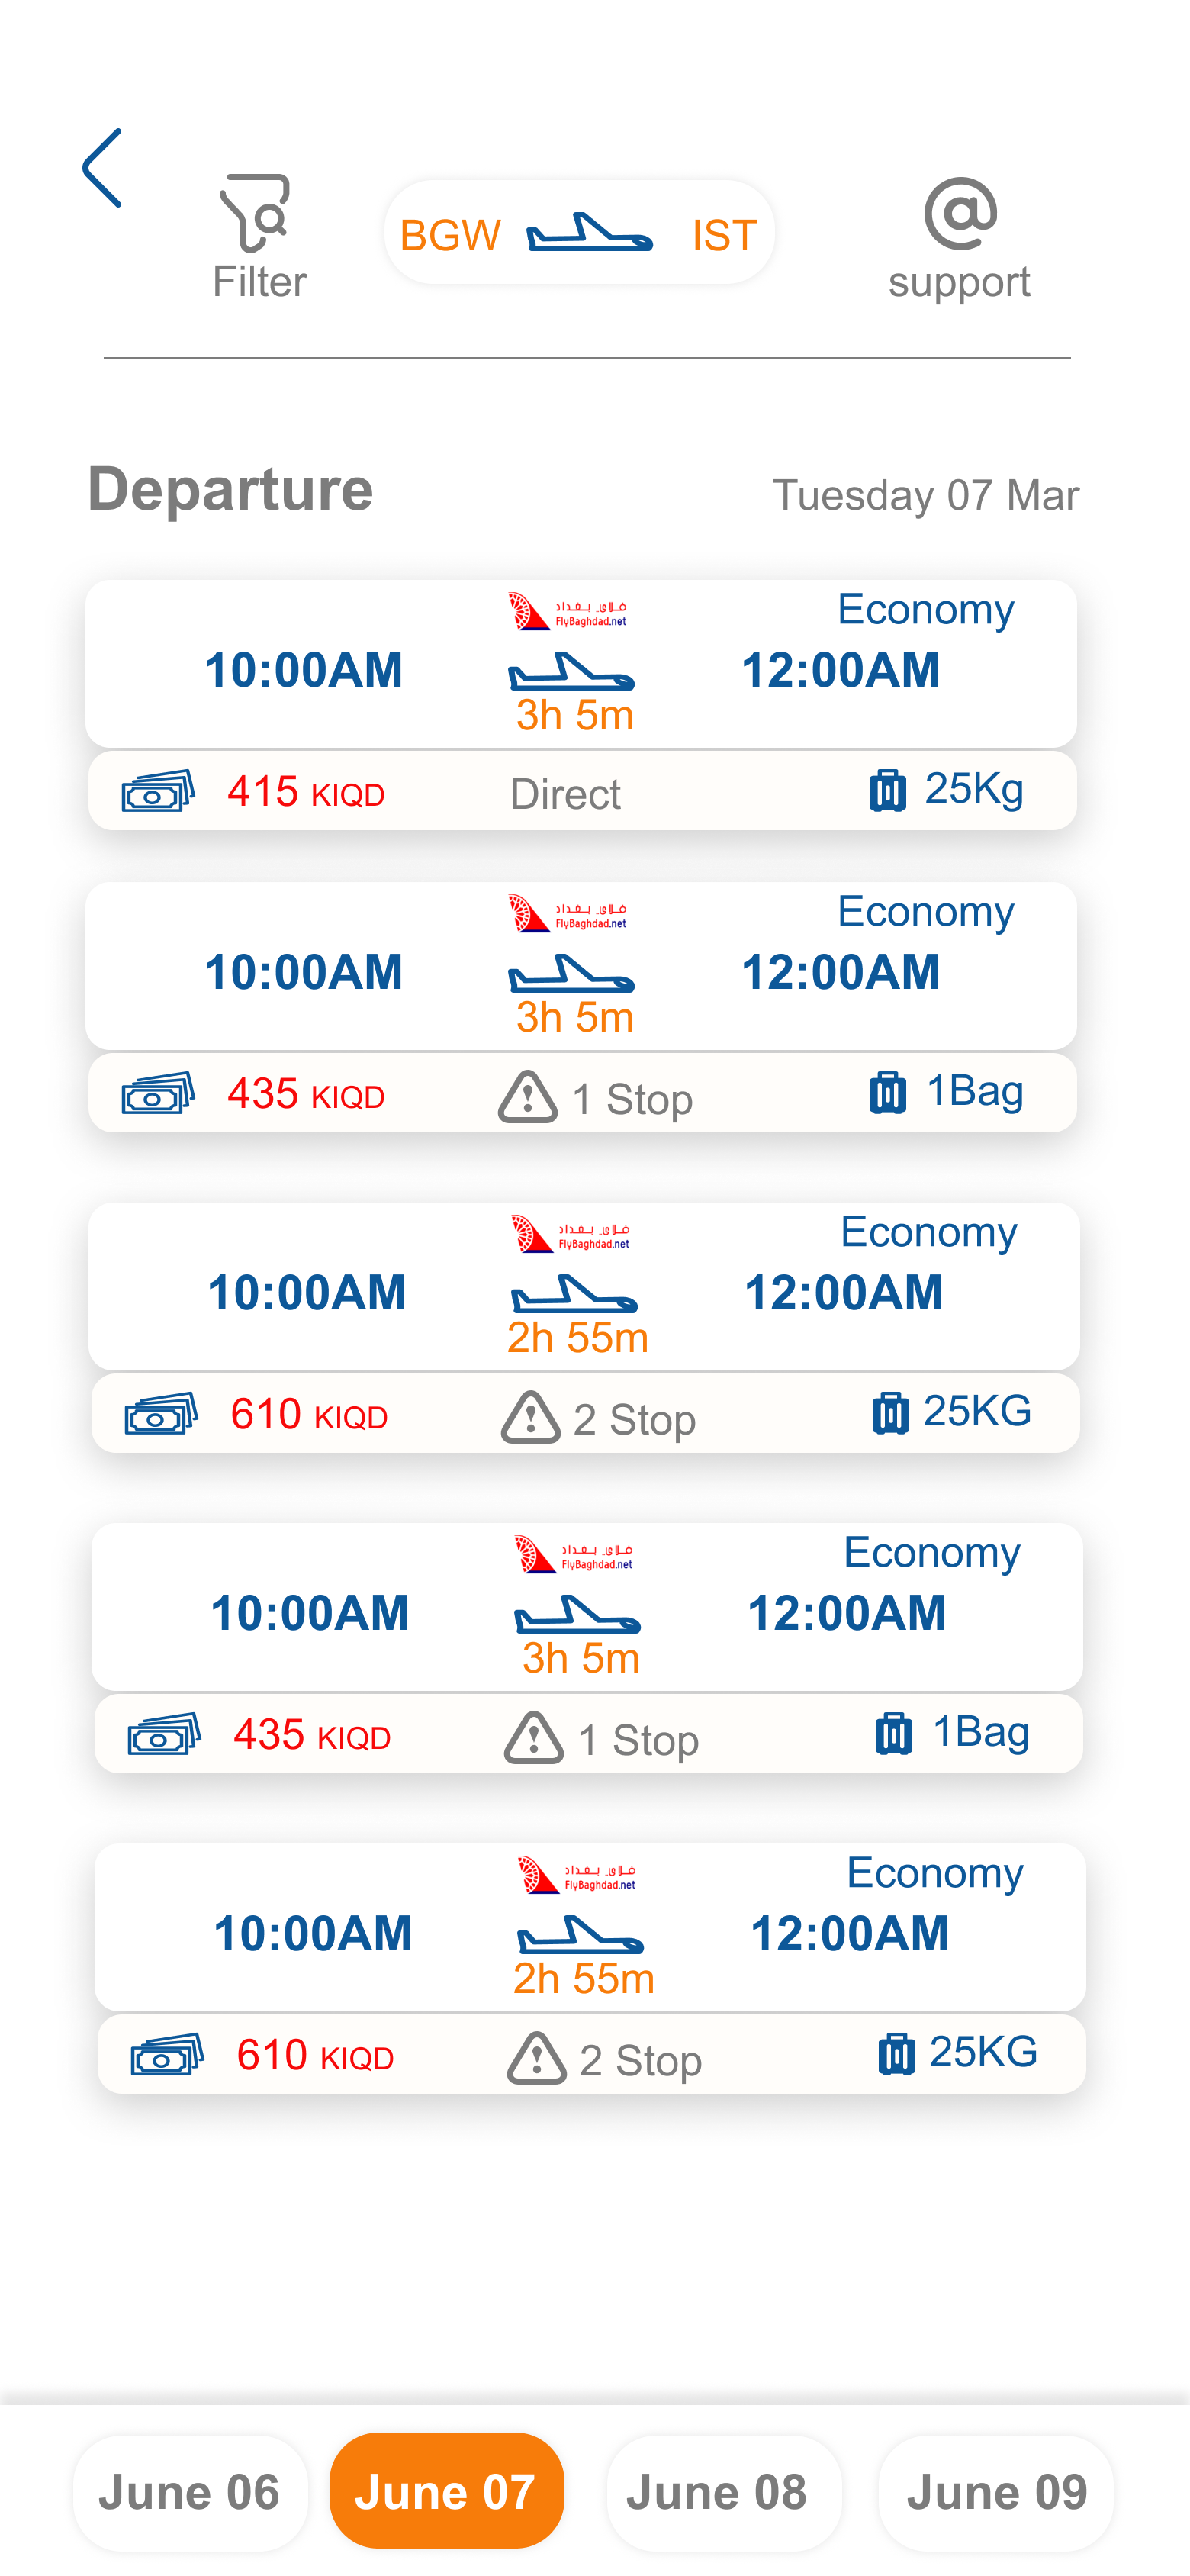The image size is (1190, 2576).
Task: Select the June 07 date tab
Action: 446,2491
